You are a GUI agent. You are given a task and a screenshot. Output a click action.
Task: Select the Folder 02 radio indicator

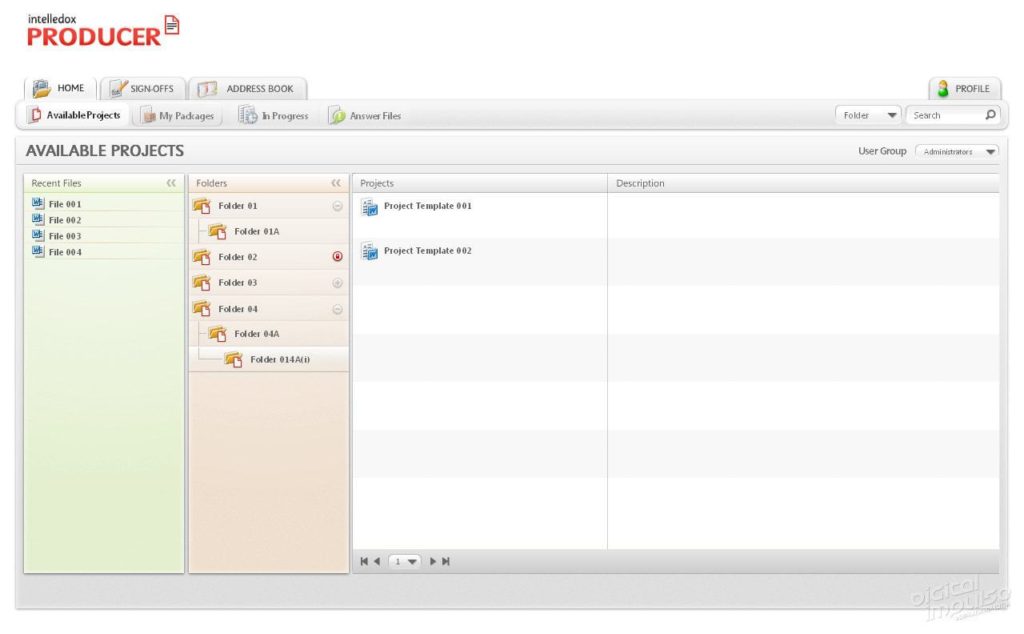point(337,257)
